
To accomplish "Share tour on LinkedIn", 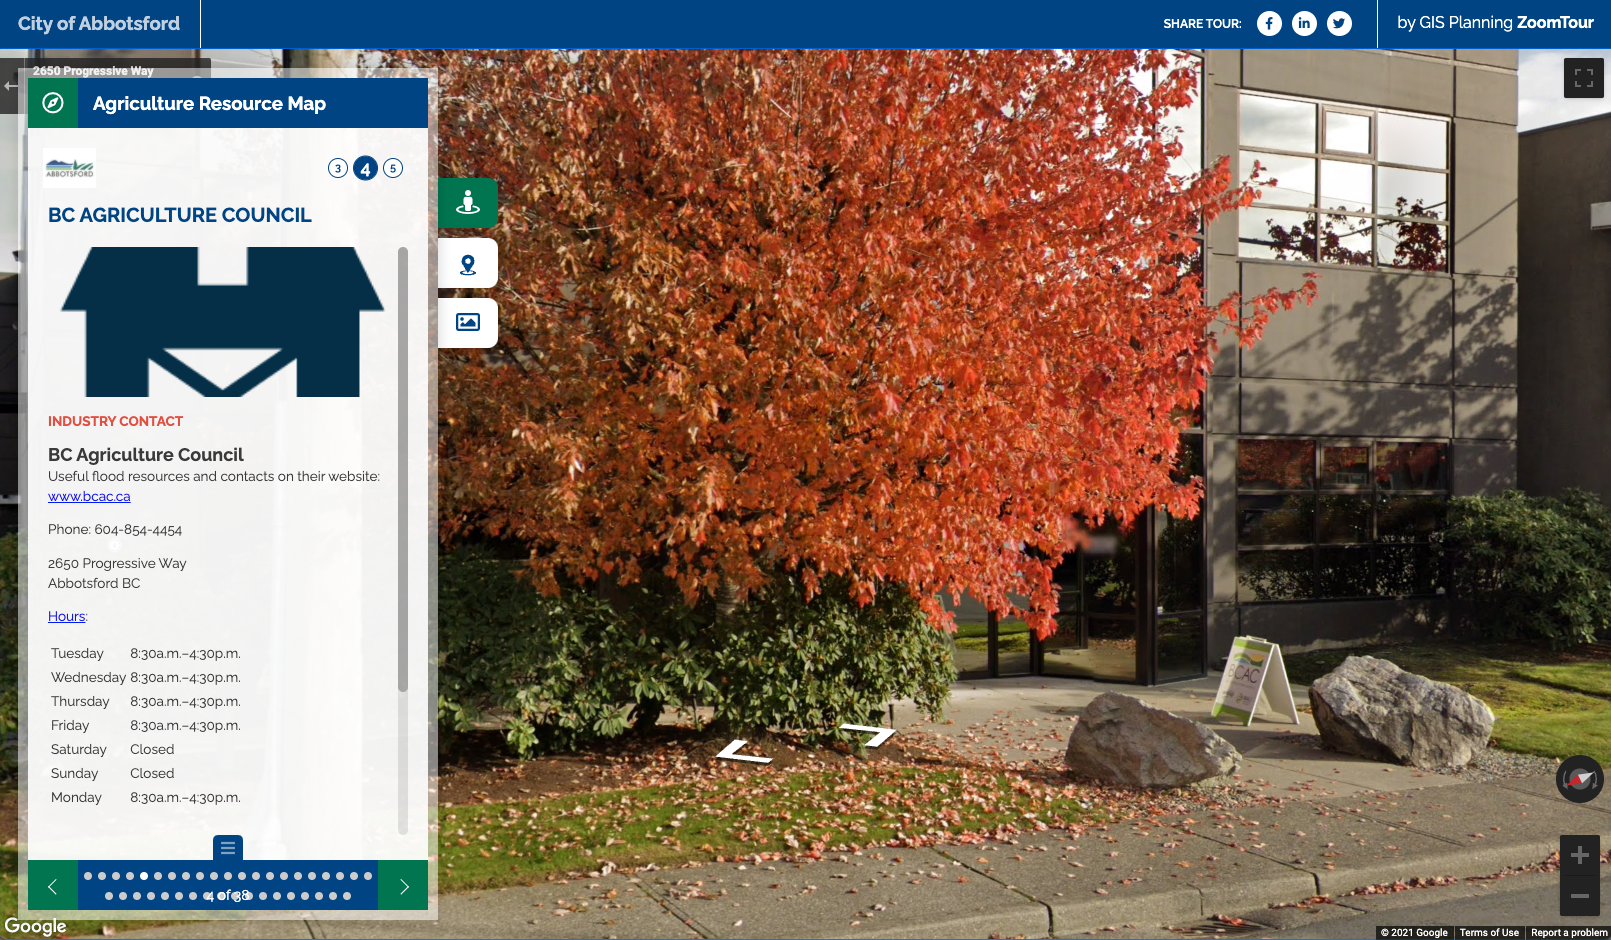I will (x=1304, y=23).
